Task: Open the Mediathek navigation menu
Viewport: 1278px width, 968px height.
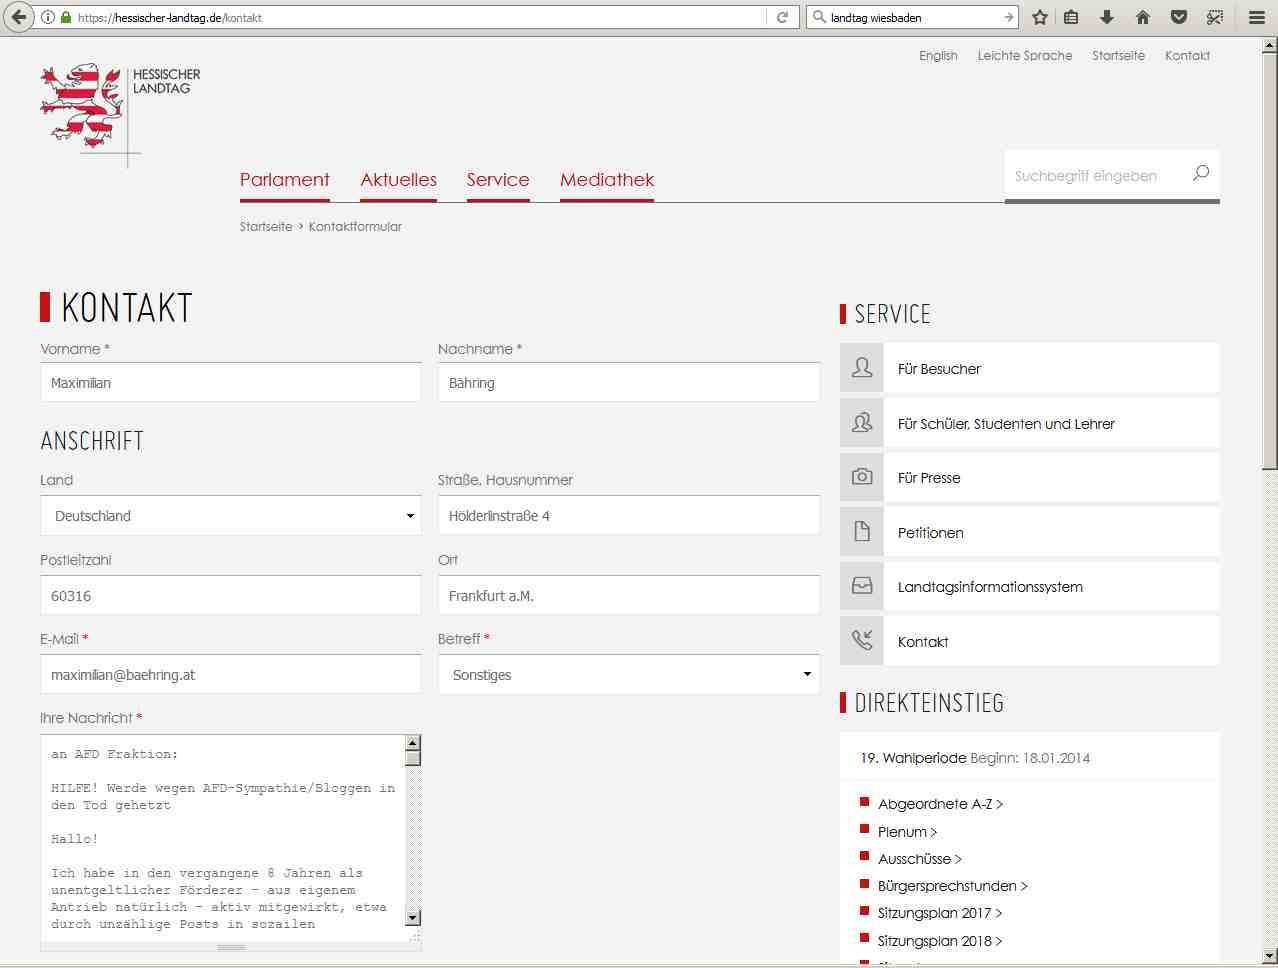Action: coord(606,180)
